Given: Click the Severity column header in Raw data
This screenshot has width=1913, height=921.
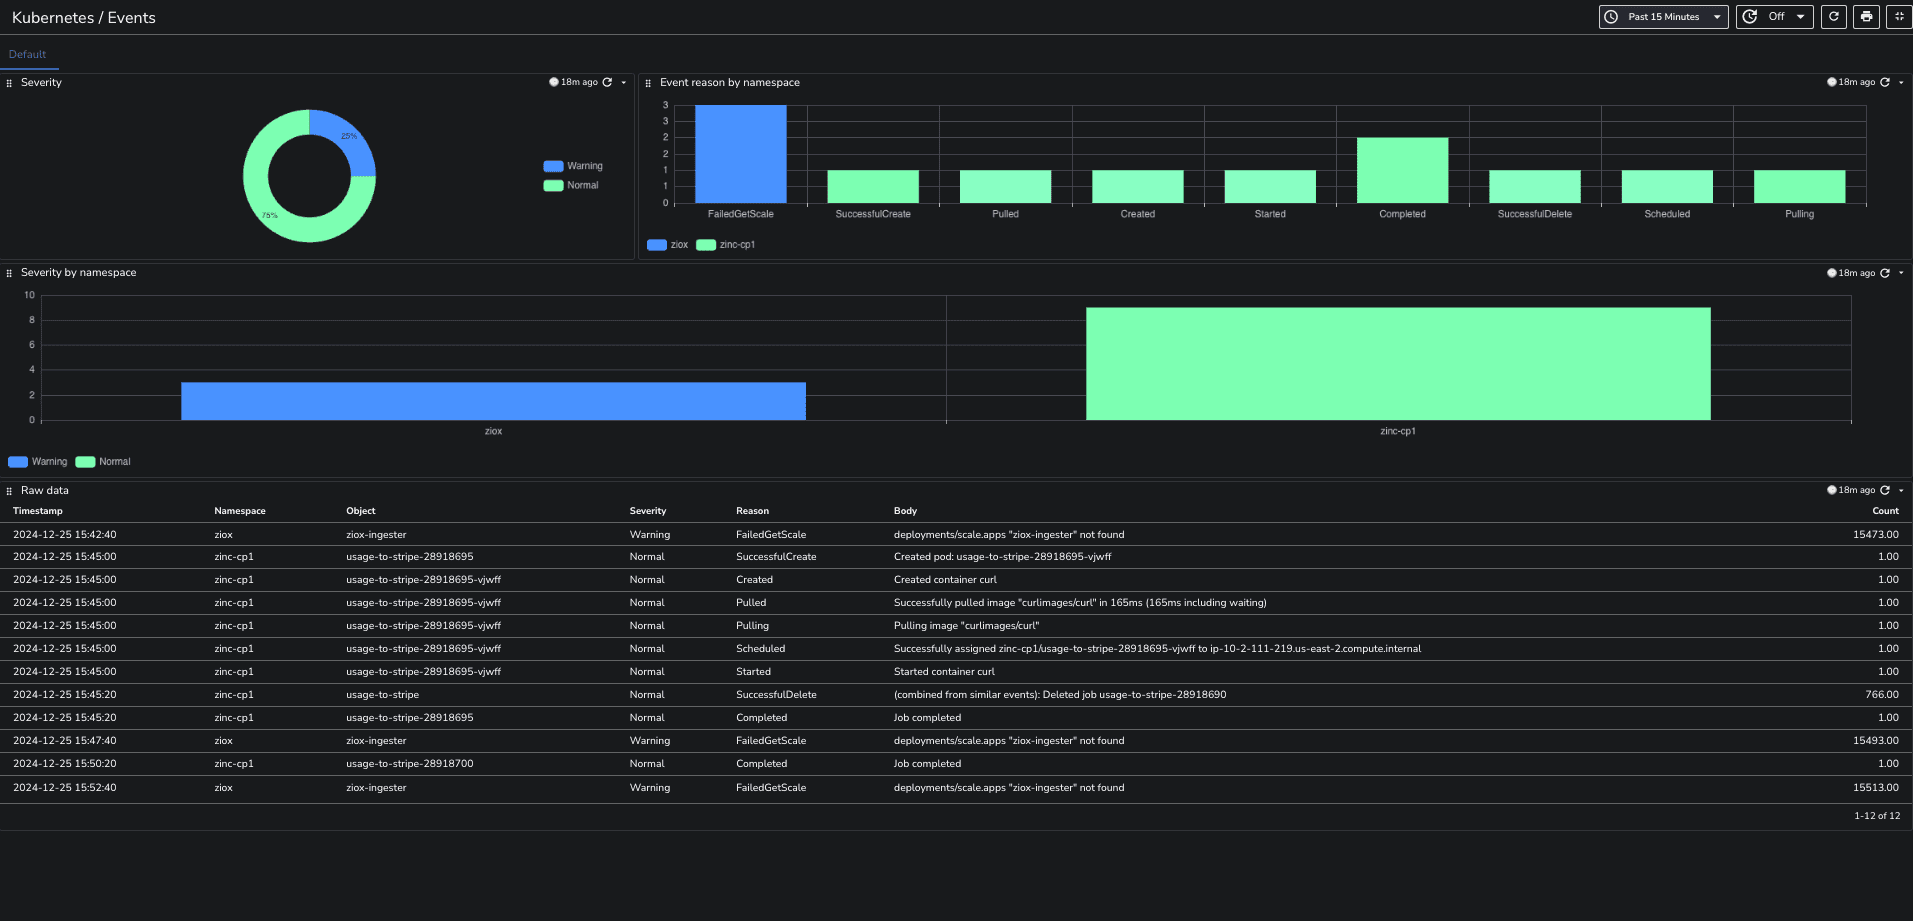Looking at the screenshot, I should coord(648,511).
